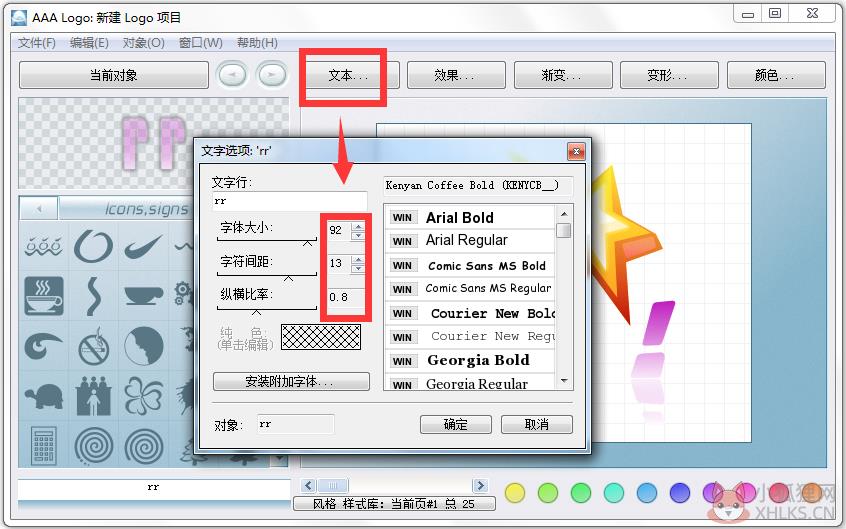Close the 文字选项 dialog

(576, 152)
